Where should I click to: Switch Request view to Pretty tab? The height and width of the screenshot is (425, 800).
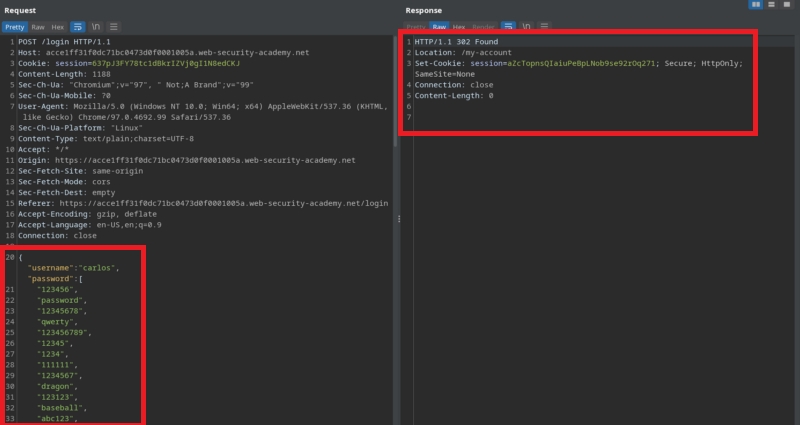[15, 26]
